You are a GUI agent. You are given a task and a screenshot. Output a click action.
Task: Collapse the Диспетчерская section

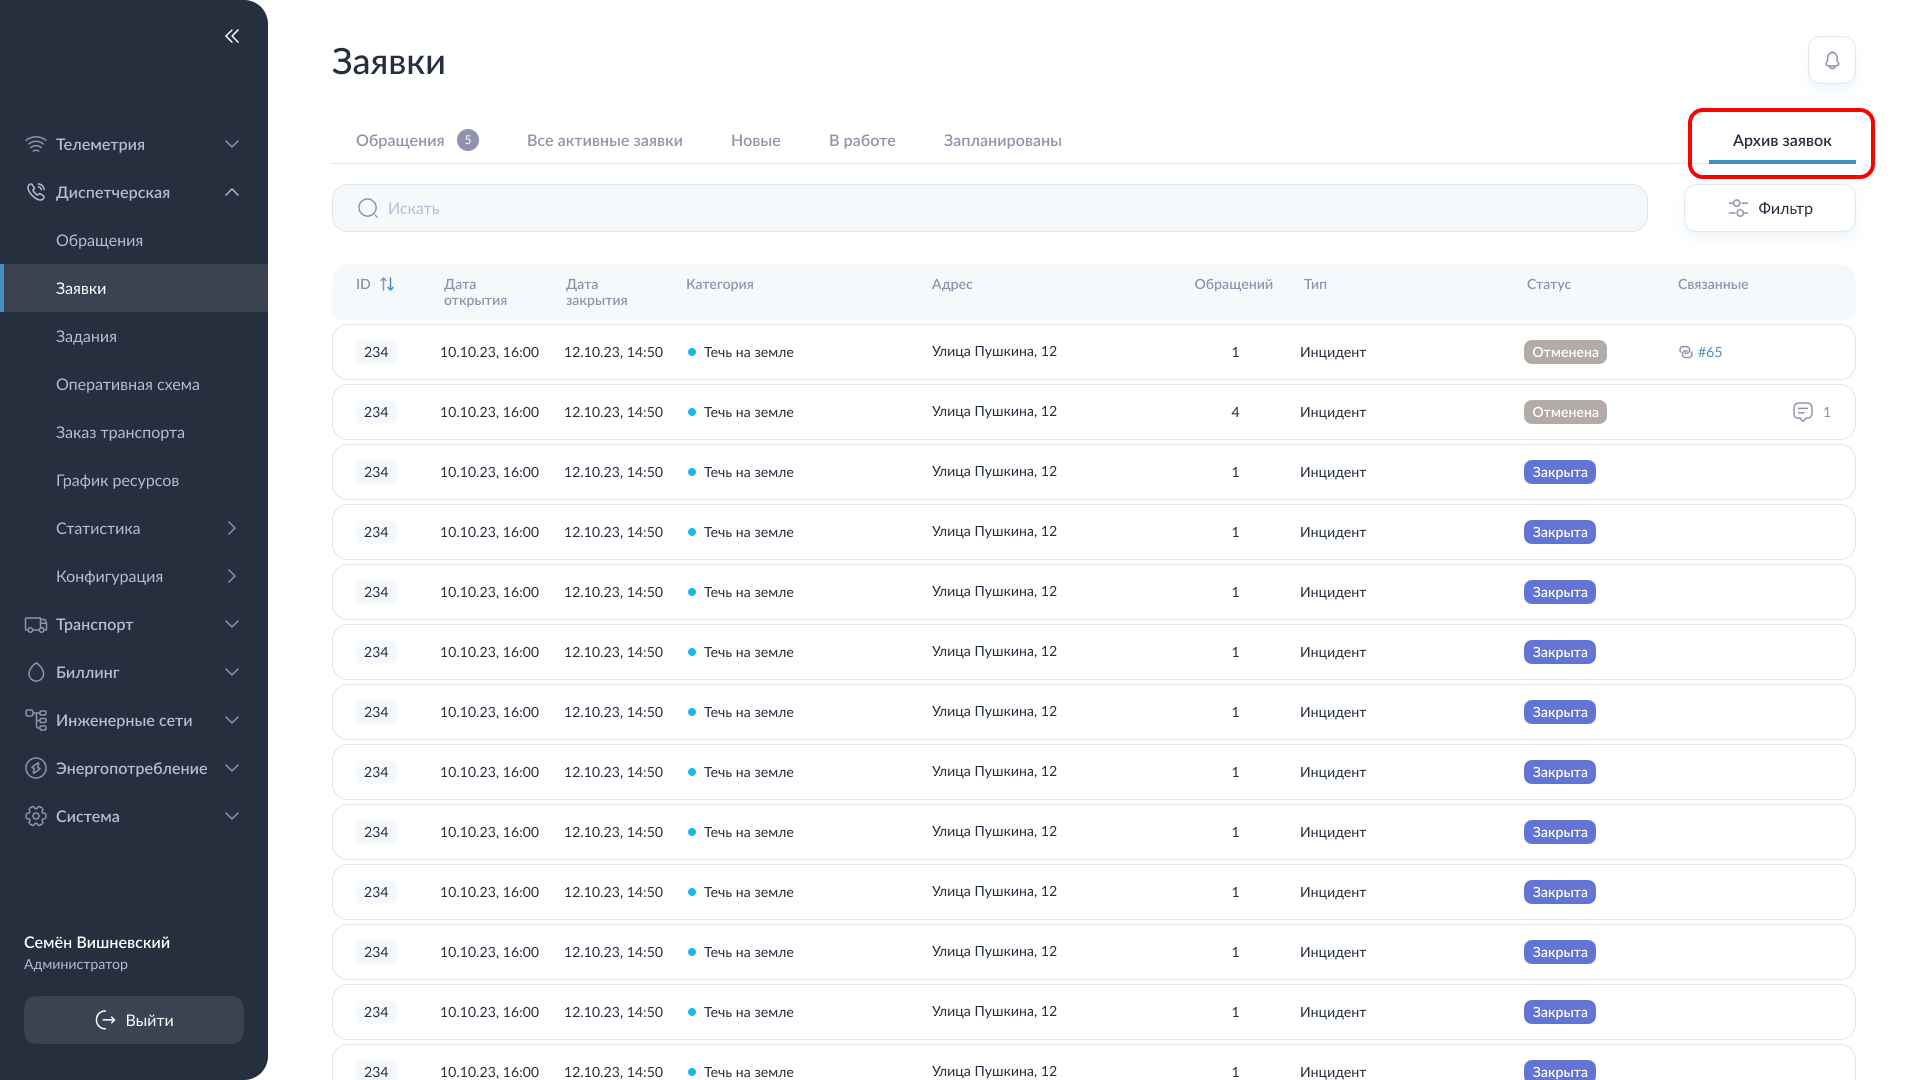point(232,193)
